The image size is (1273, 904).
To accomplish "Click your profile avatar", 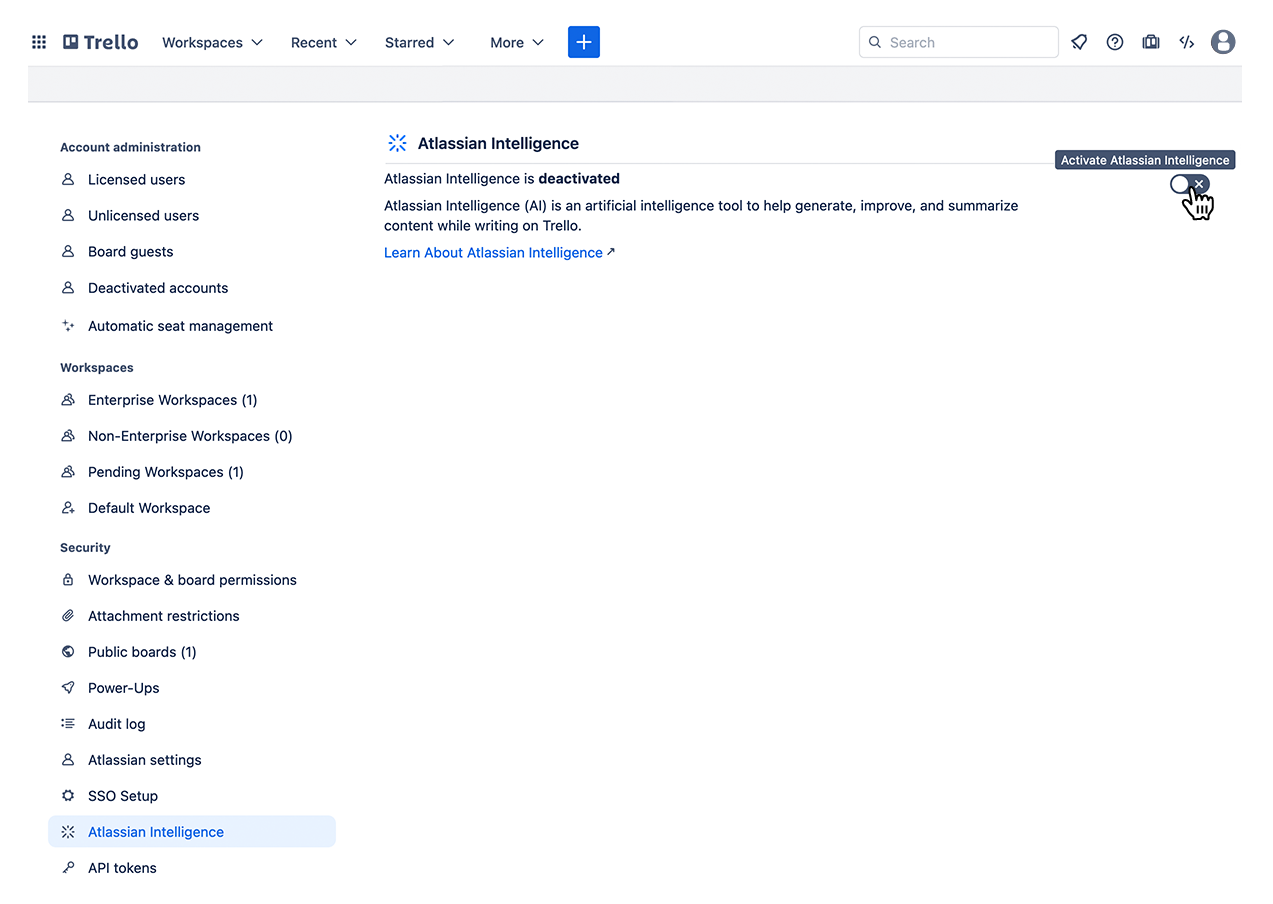I will point(1223,42).
